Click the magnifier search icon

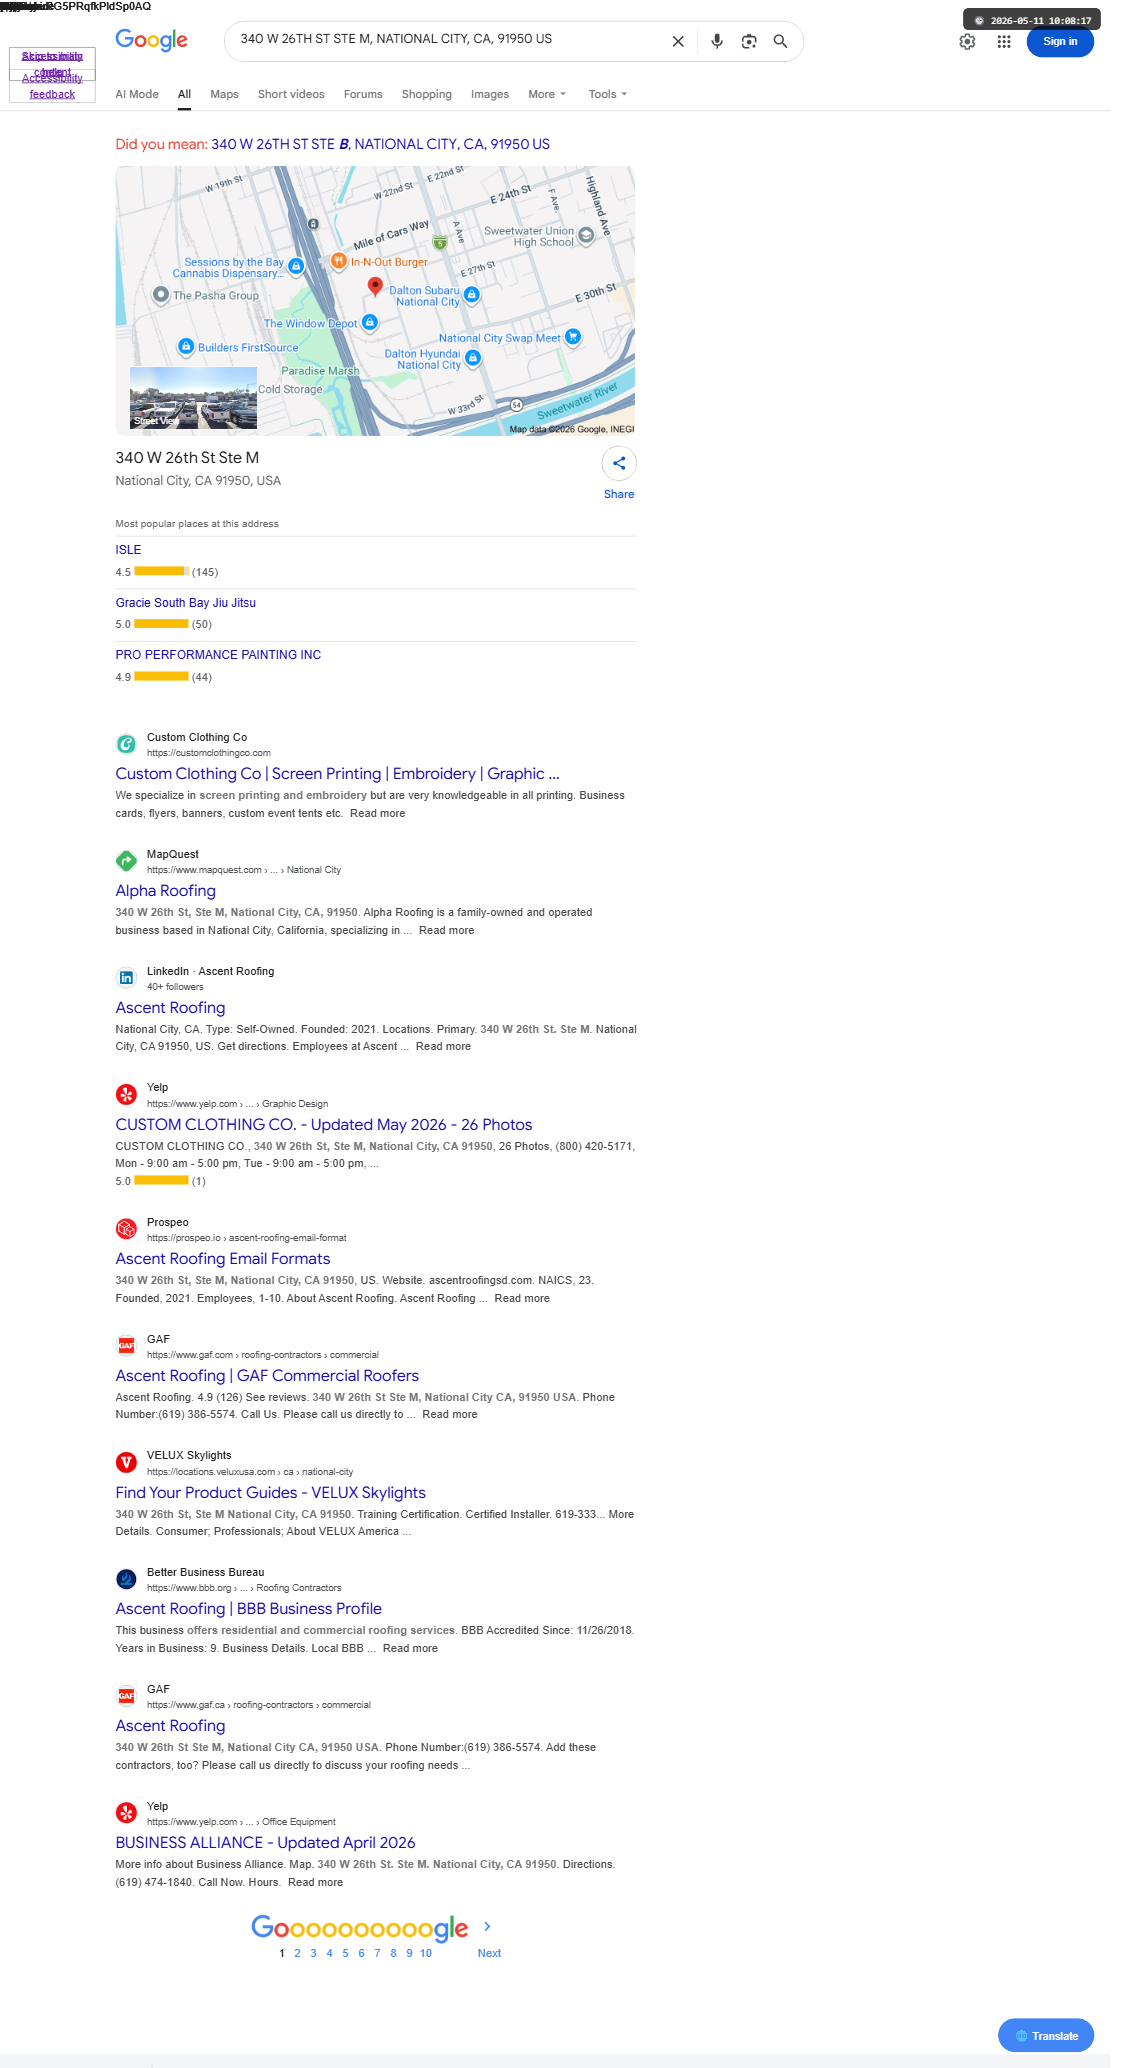(781, 41)
